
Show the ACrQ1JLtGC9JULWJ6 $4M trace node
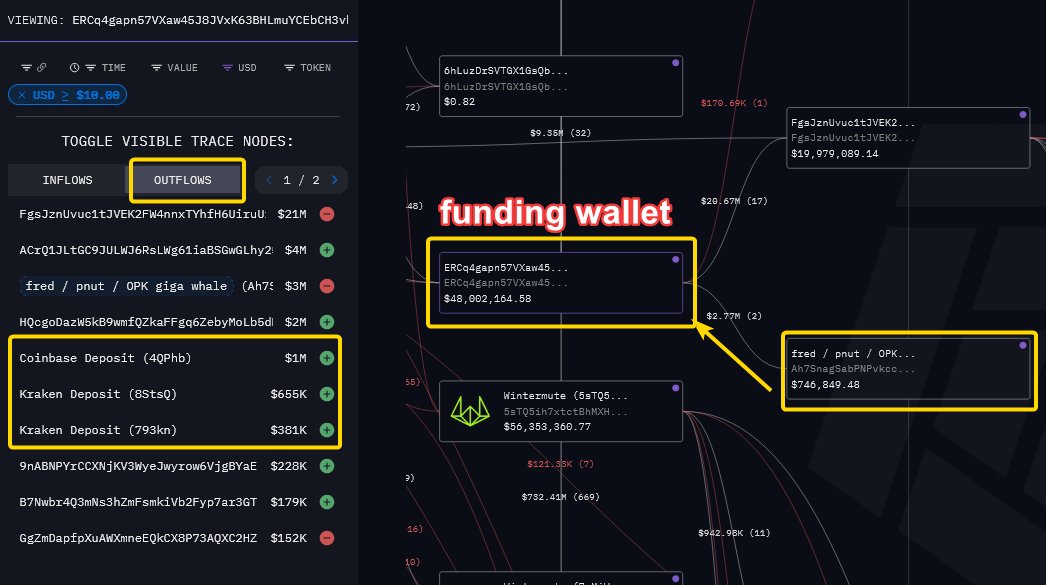point(327,250)
